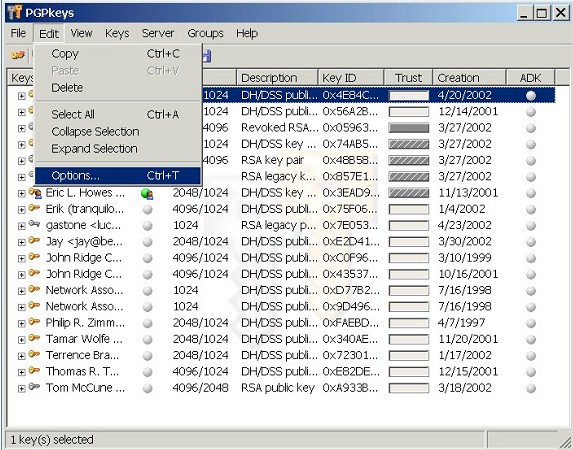573x450 pixels.
Task: Click the RSA key pair description cell
Action: tap(272, 160)
